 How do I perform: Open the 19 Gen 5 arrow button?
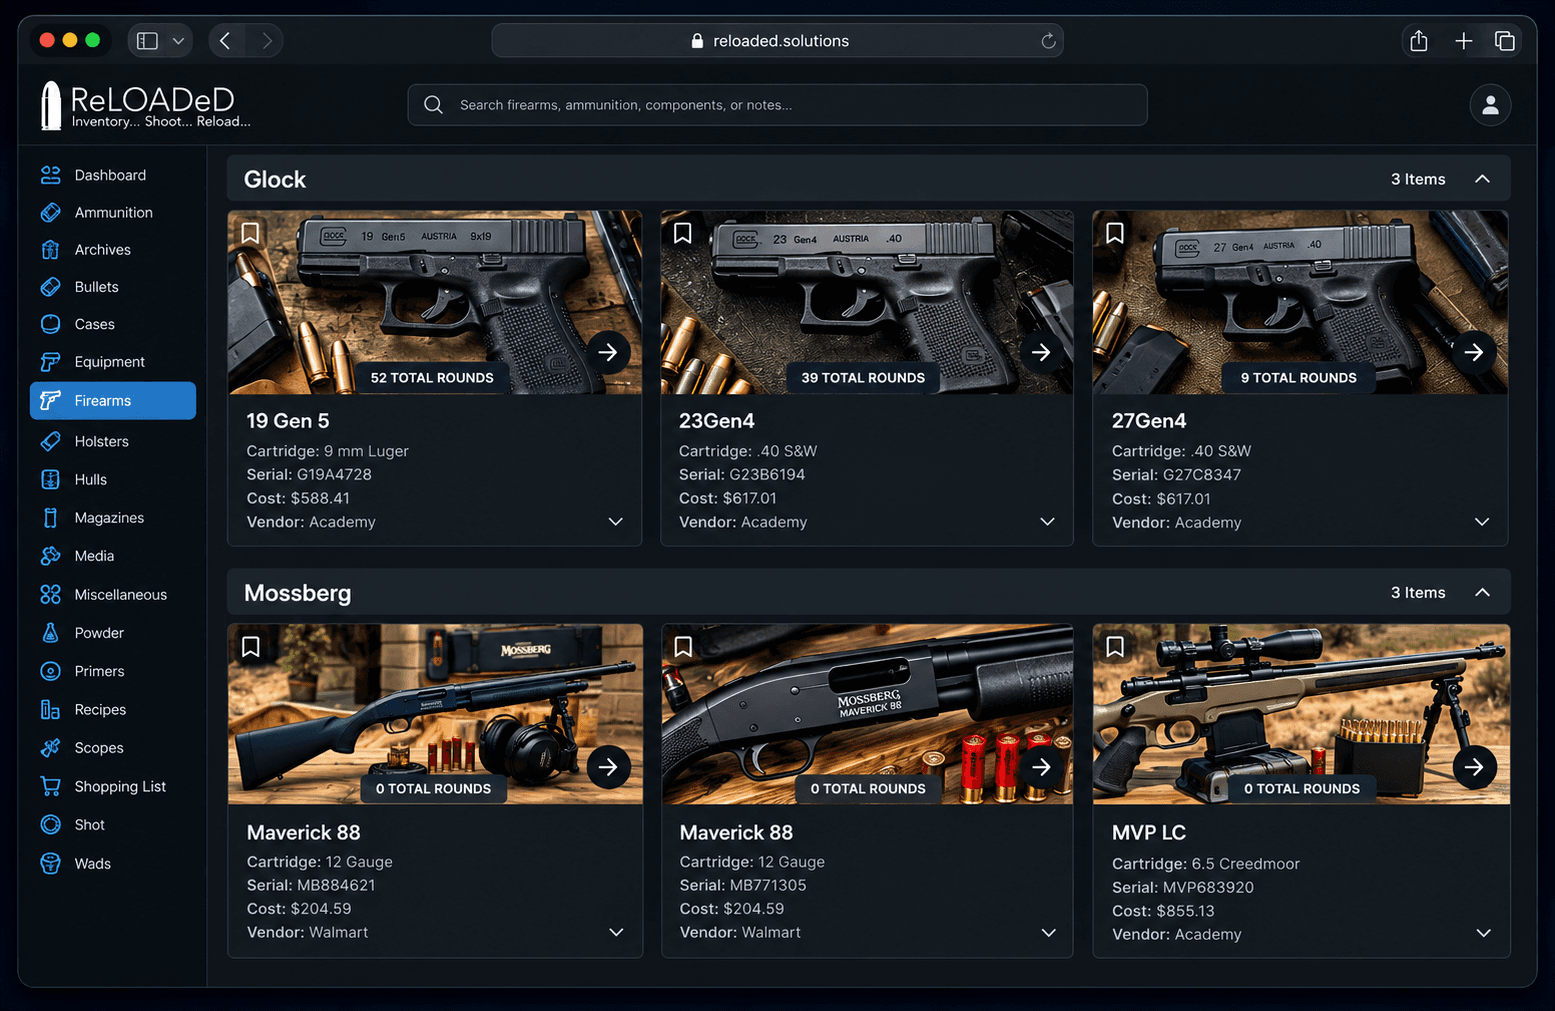[x=608, y=352]
